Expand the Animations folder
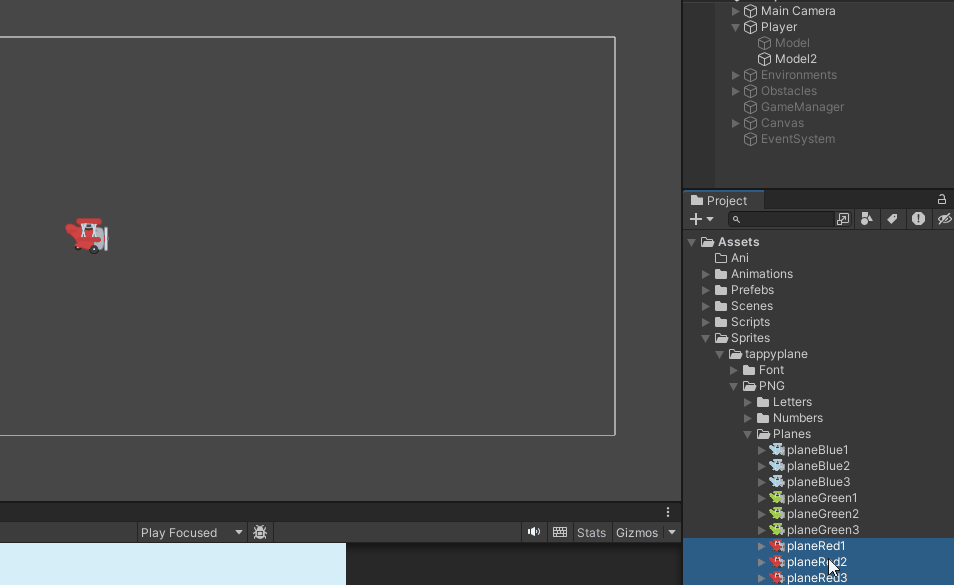Viewport: 954px width, 585px height. pyautogui.click(x=706, y=274)
